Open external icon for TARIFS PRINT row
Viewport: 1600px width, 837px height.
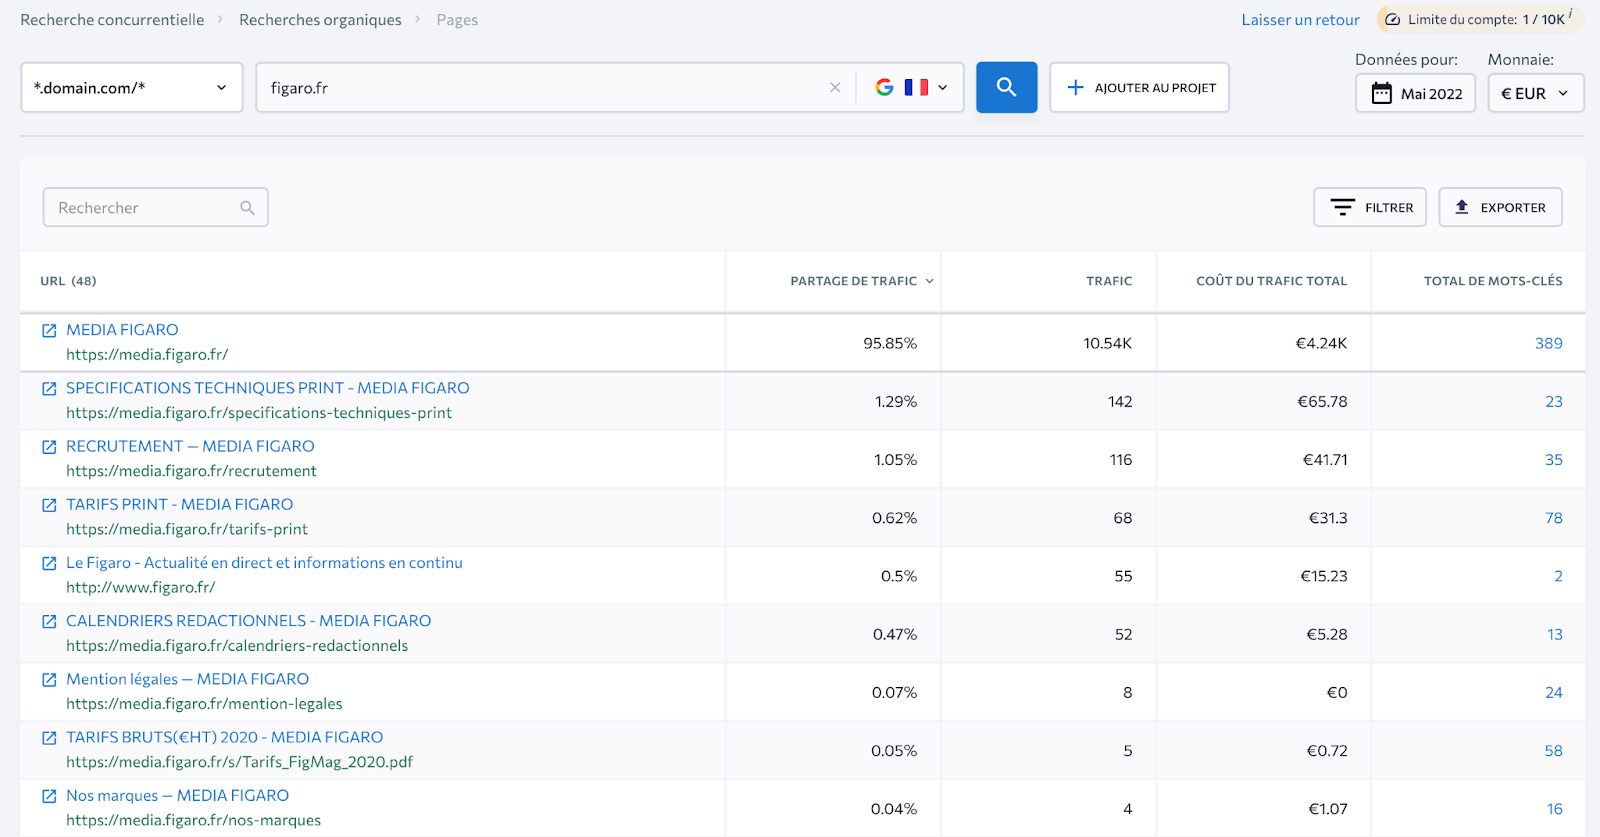(x=49, y=505)
